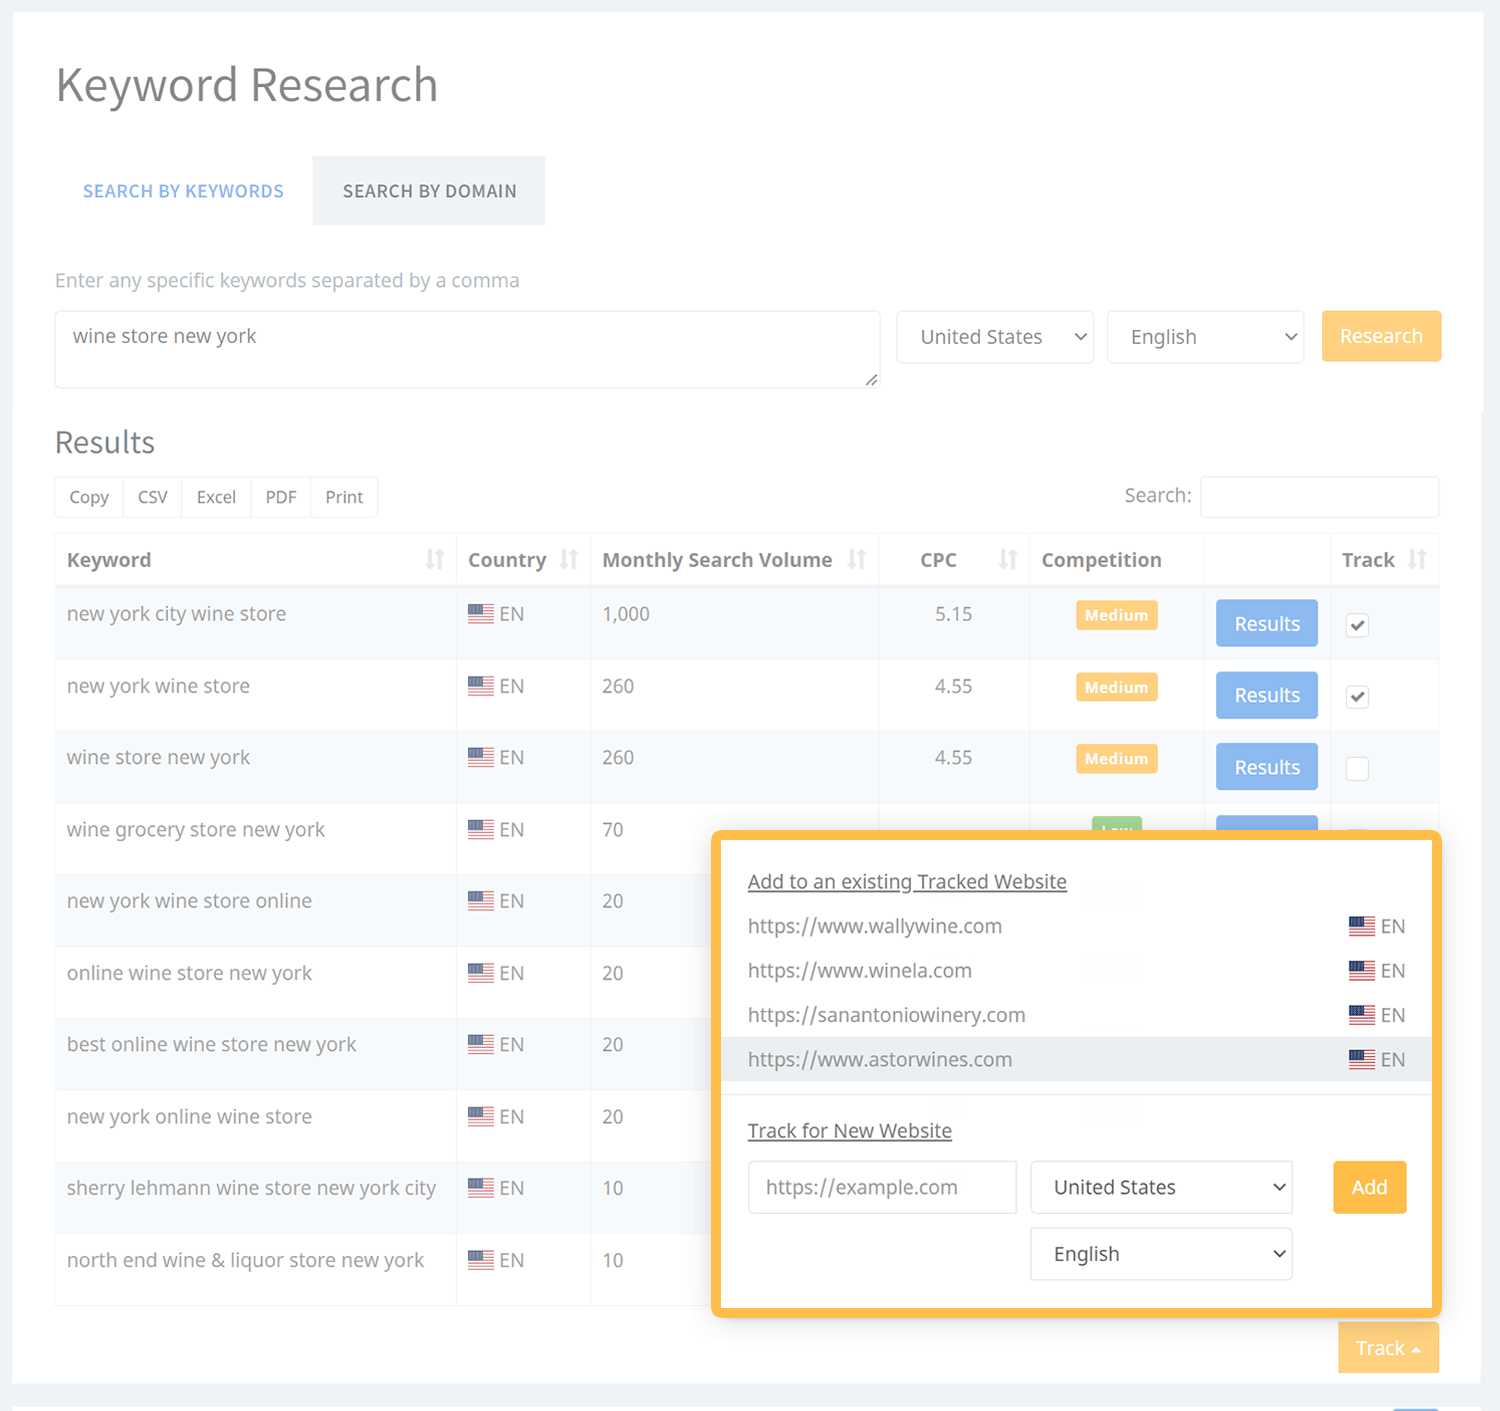The height and width of the screenshot is (1411, 1500).
Task: Uncheck Track box for new york wine store
Action: pos(1357,697)
